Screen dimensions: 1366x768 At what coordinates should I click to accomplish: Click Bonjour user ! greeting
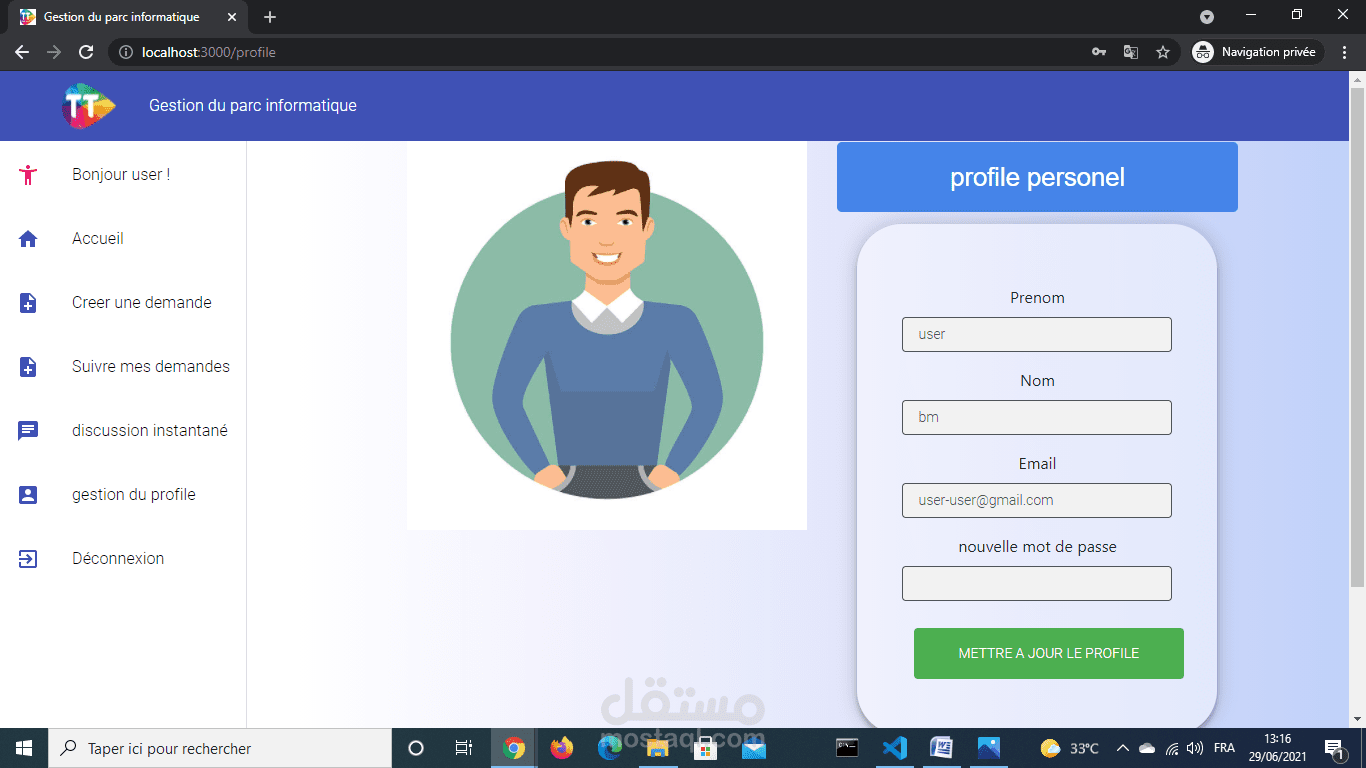coord(121,175)
